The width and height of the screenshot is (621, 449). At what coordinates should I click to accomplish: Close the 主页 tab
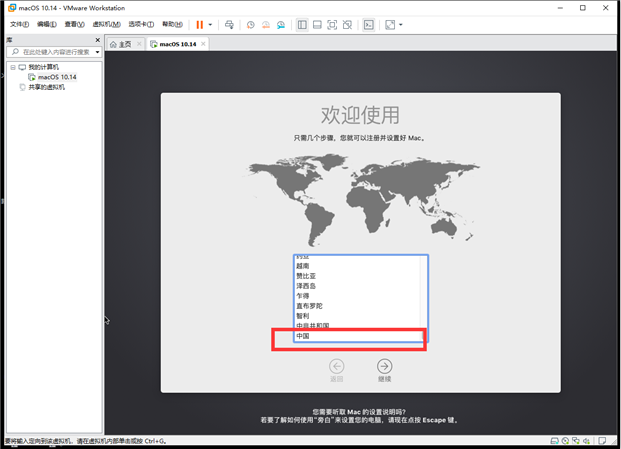point(139,44)
